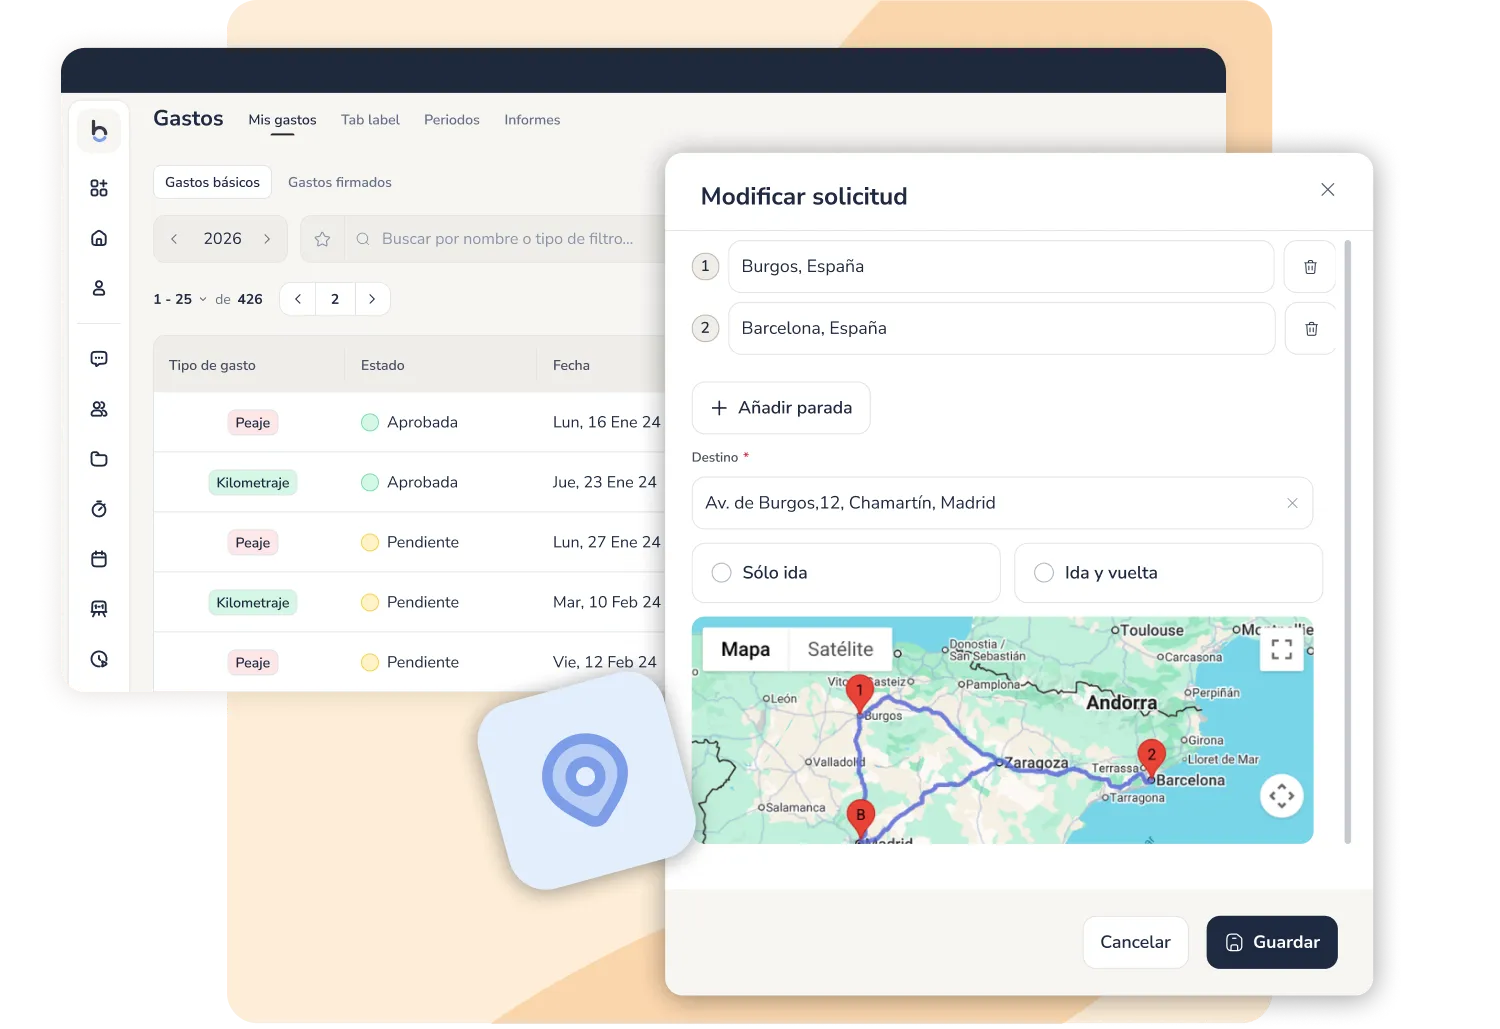Screen dimensions: 1500x1029
Task: Click the app logo in the sidebar
Action: tap(99, 131)
